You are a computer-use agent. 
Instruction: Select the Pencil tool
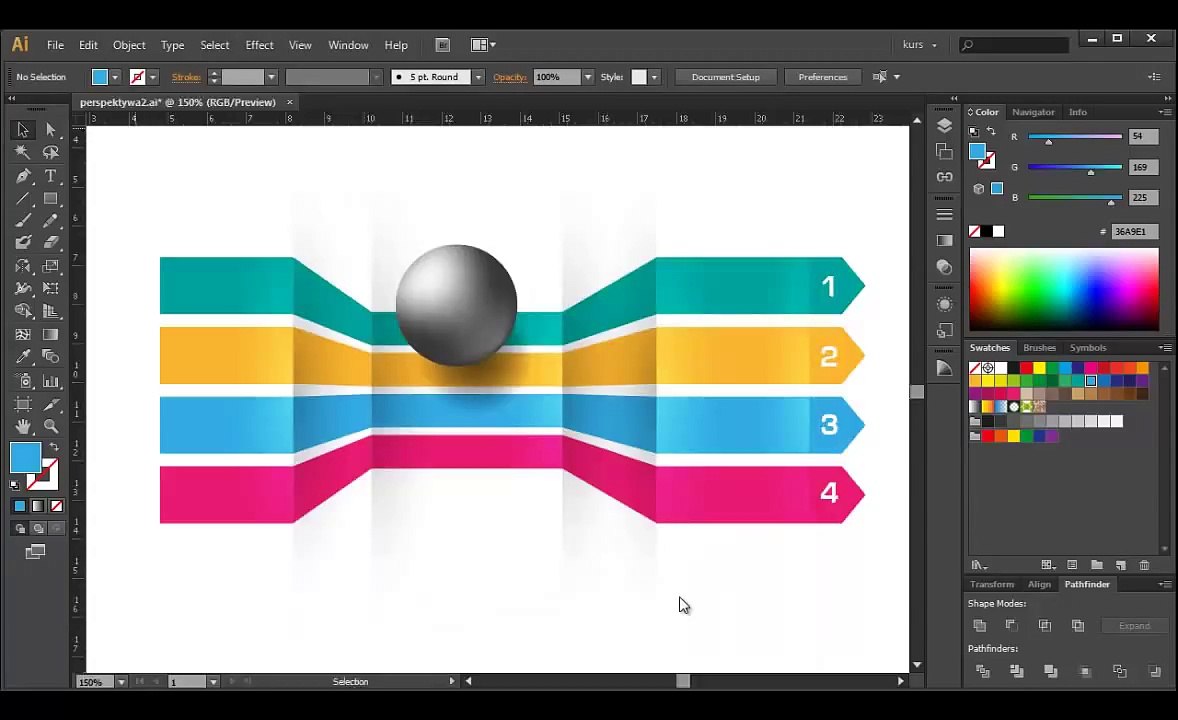point(50,221)
